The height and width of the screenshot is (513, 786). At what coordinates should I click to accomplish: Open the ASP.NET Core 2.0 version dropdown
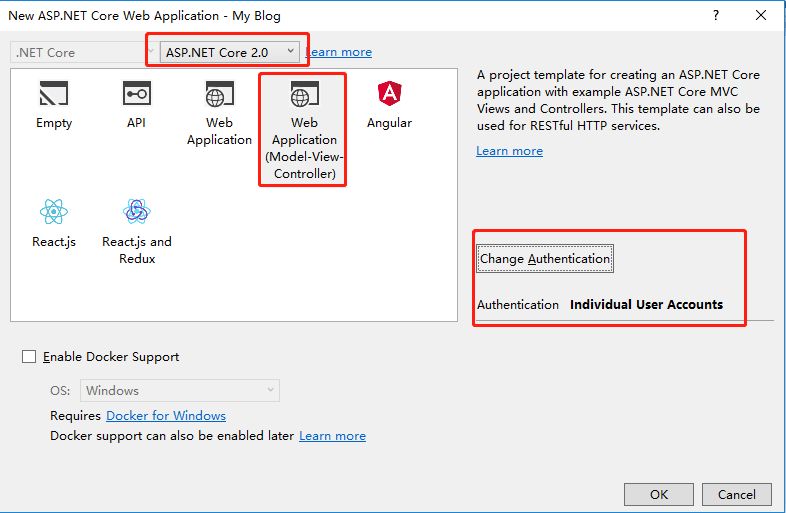tap(230, 52)
